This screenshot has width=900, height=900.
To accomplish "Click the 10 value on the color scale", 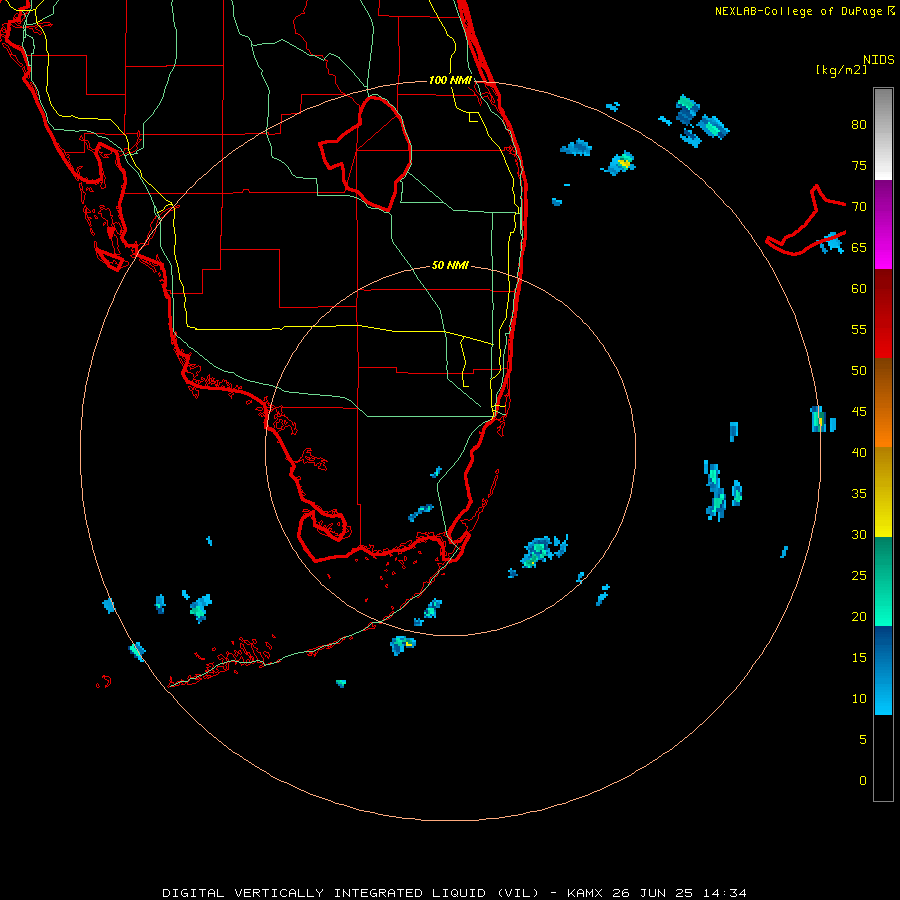I will click(x=859, y=699).
